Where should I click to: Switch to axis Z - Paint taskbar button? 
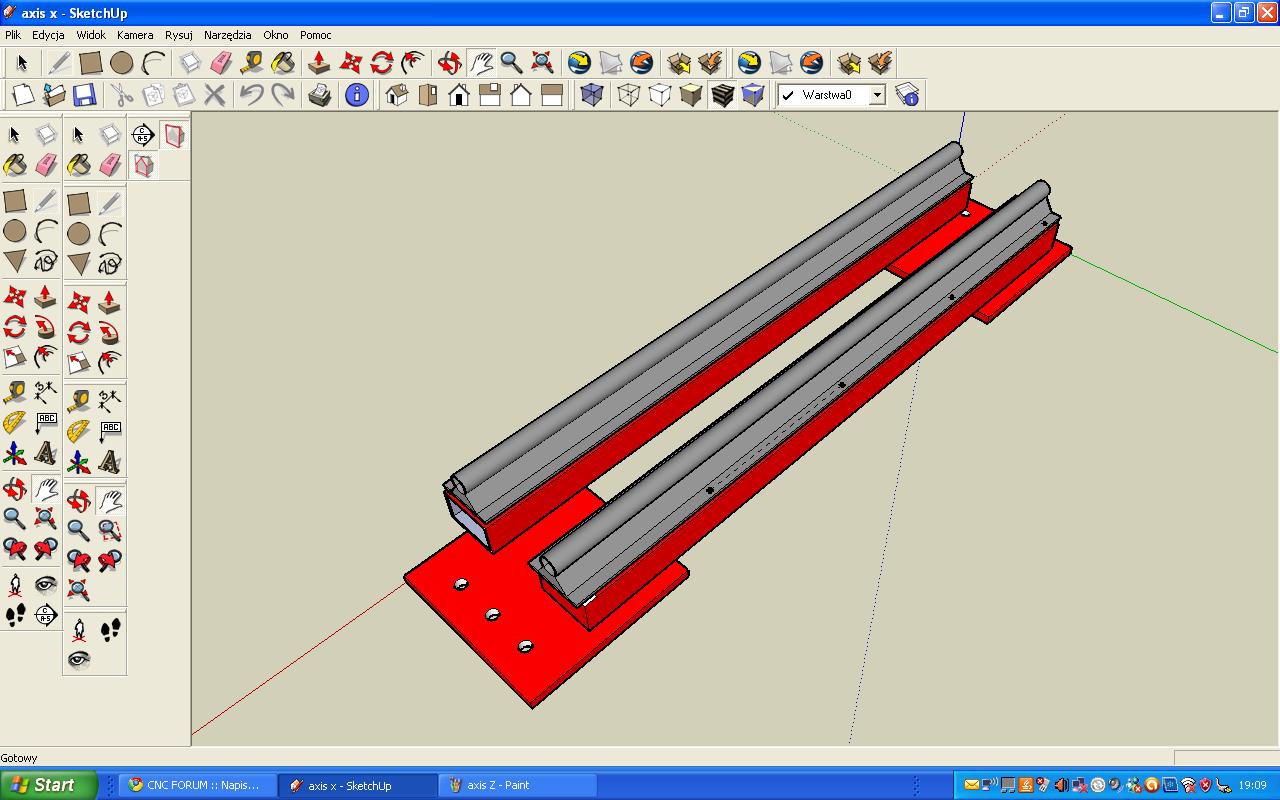point(517,785)
